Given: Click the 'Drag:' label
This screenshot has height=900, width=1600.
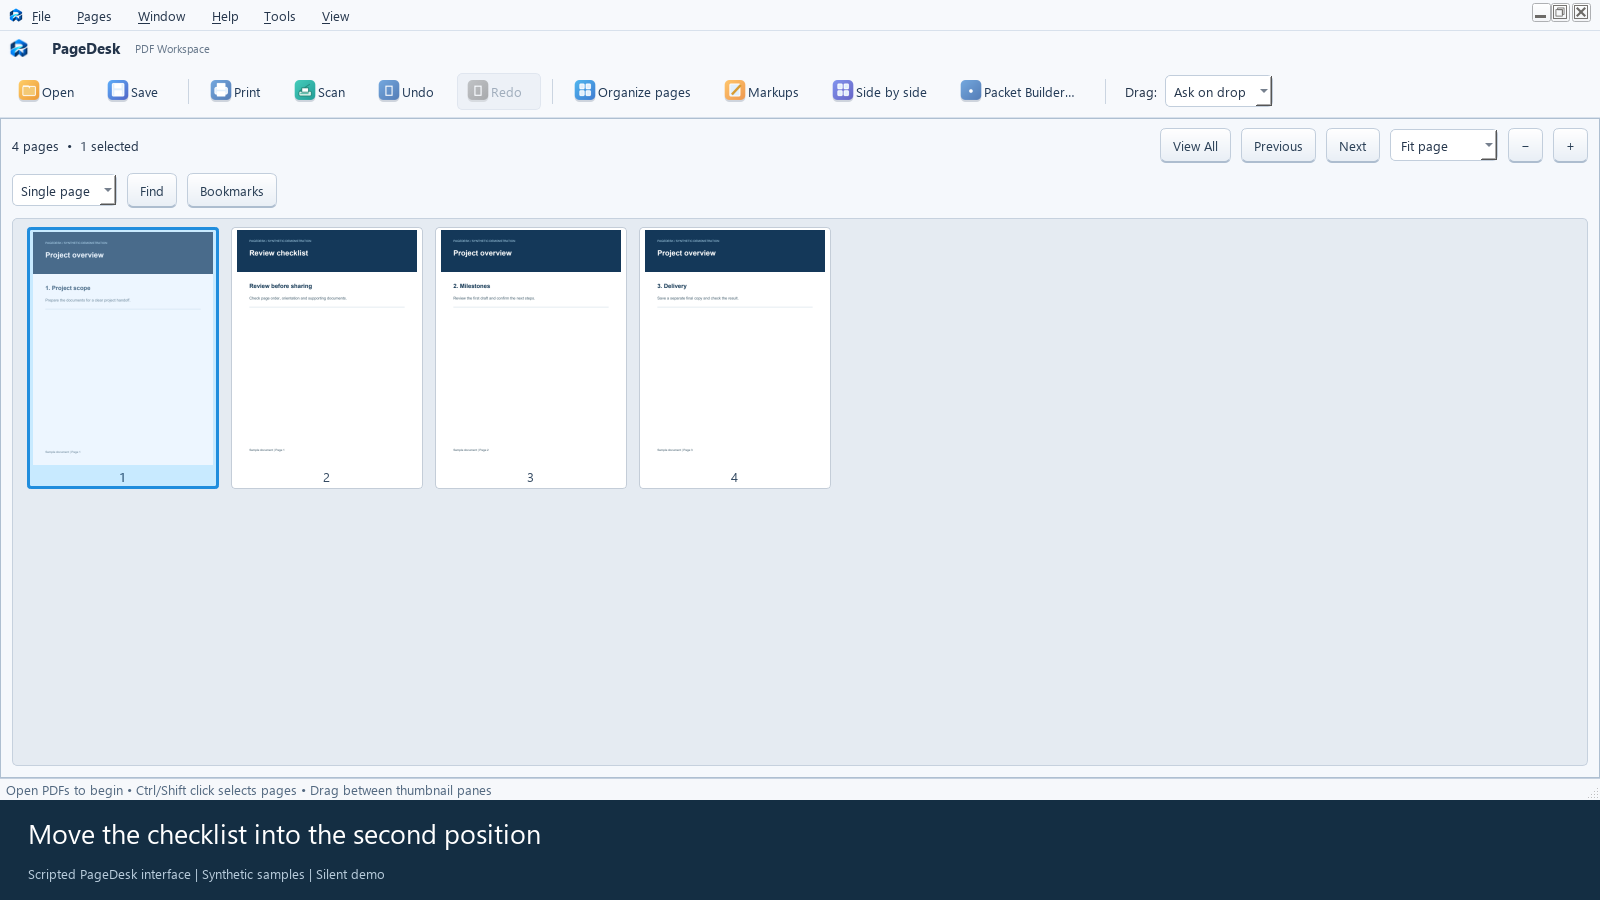Looking at the screenshot, I should (1141, 92).
